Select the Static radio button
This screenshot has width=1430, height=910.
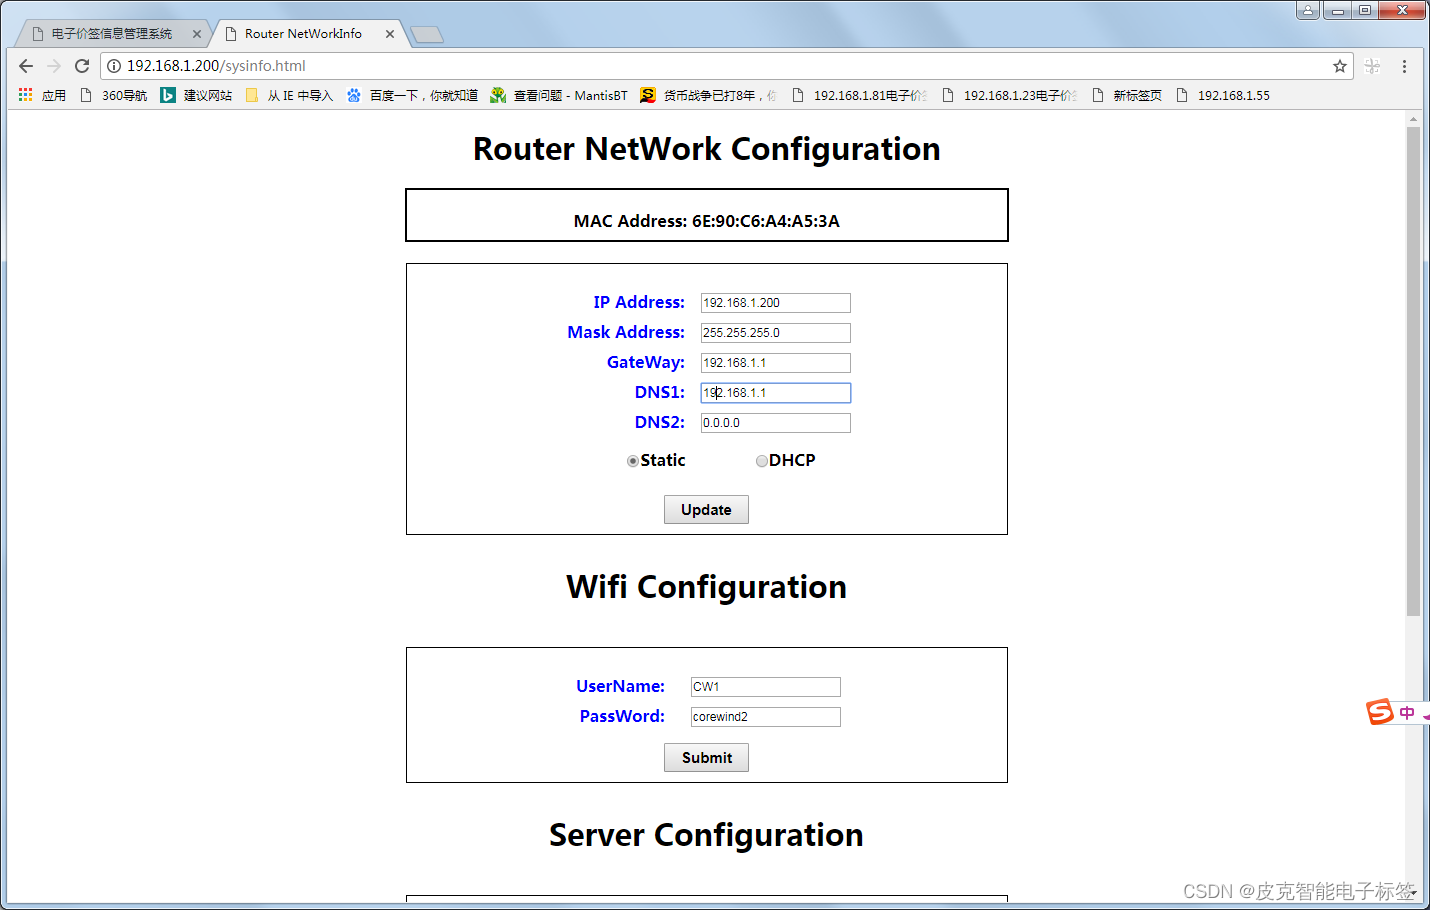point(633,461)
